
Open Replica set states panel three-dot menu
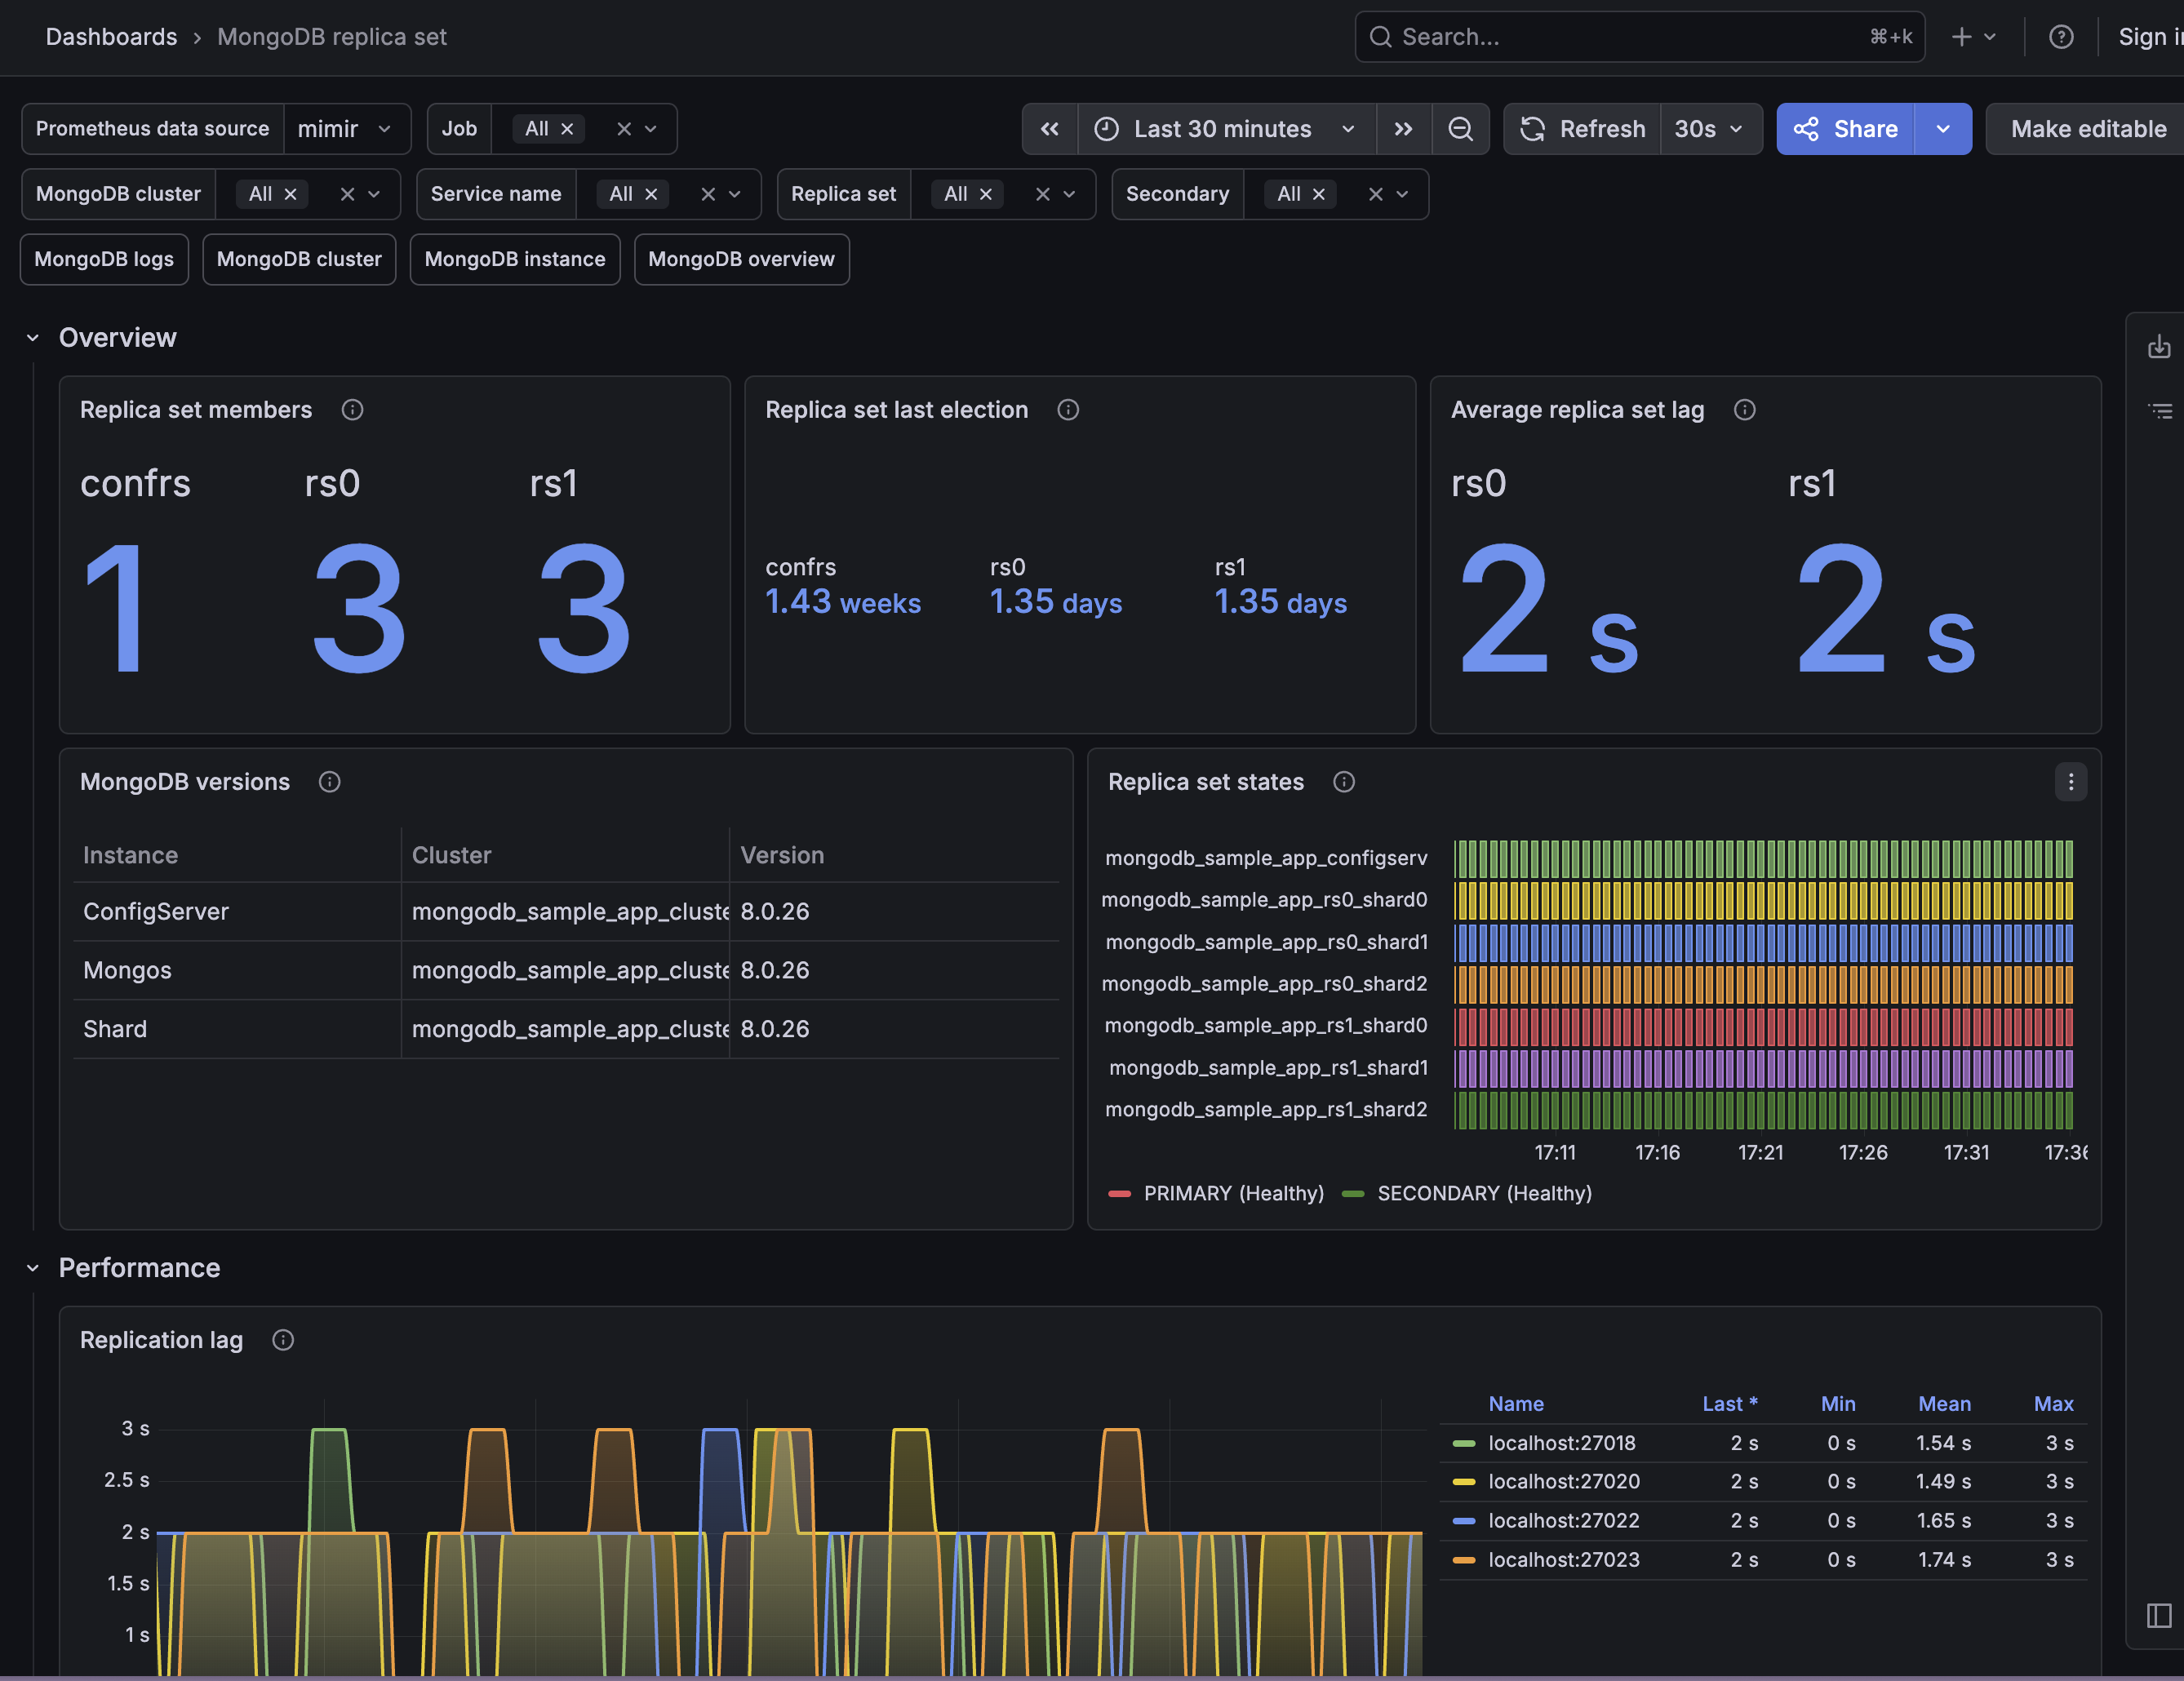(2070, 782)
